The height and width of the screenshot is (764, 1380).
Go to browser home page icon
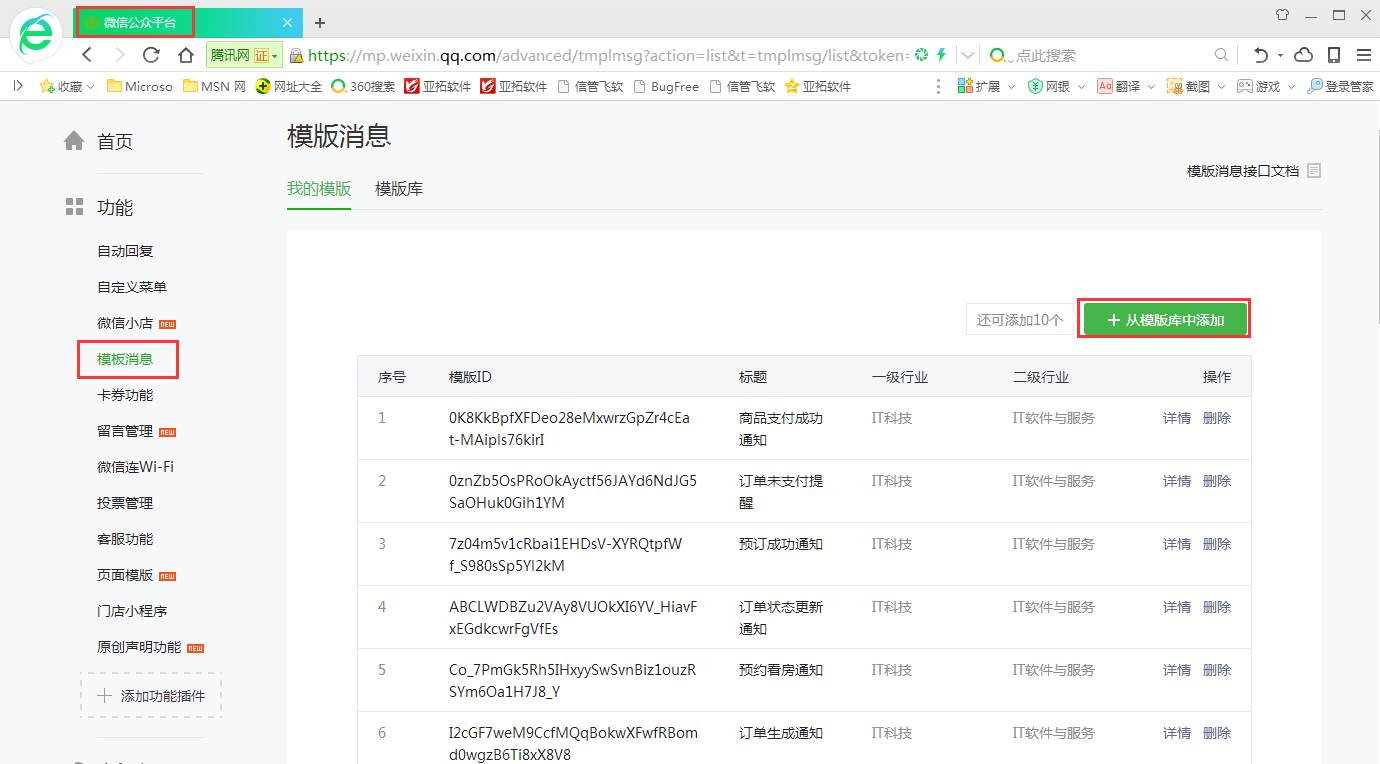[x=186, y=55]
